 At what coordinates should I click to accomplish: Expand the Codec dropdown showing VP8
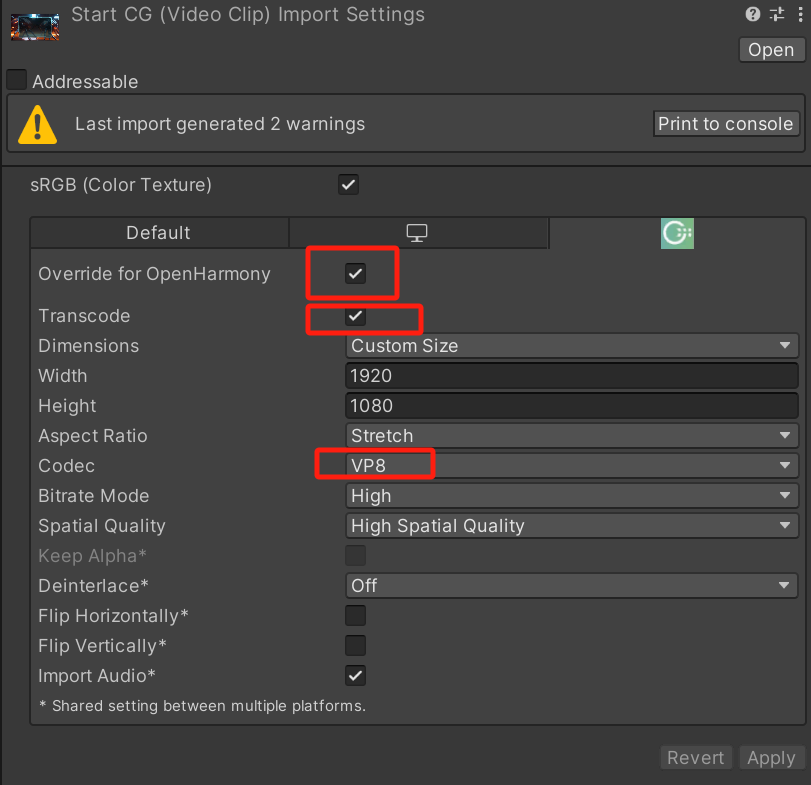[x=571, y=466]
